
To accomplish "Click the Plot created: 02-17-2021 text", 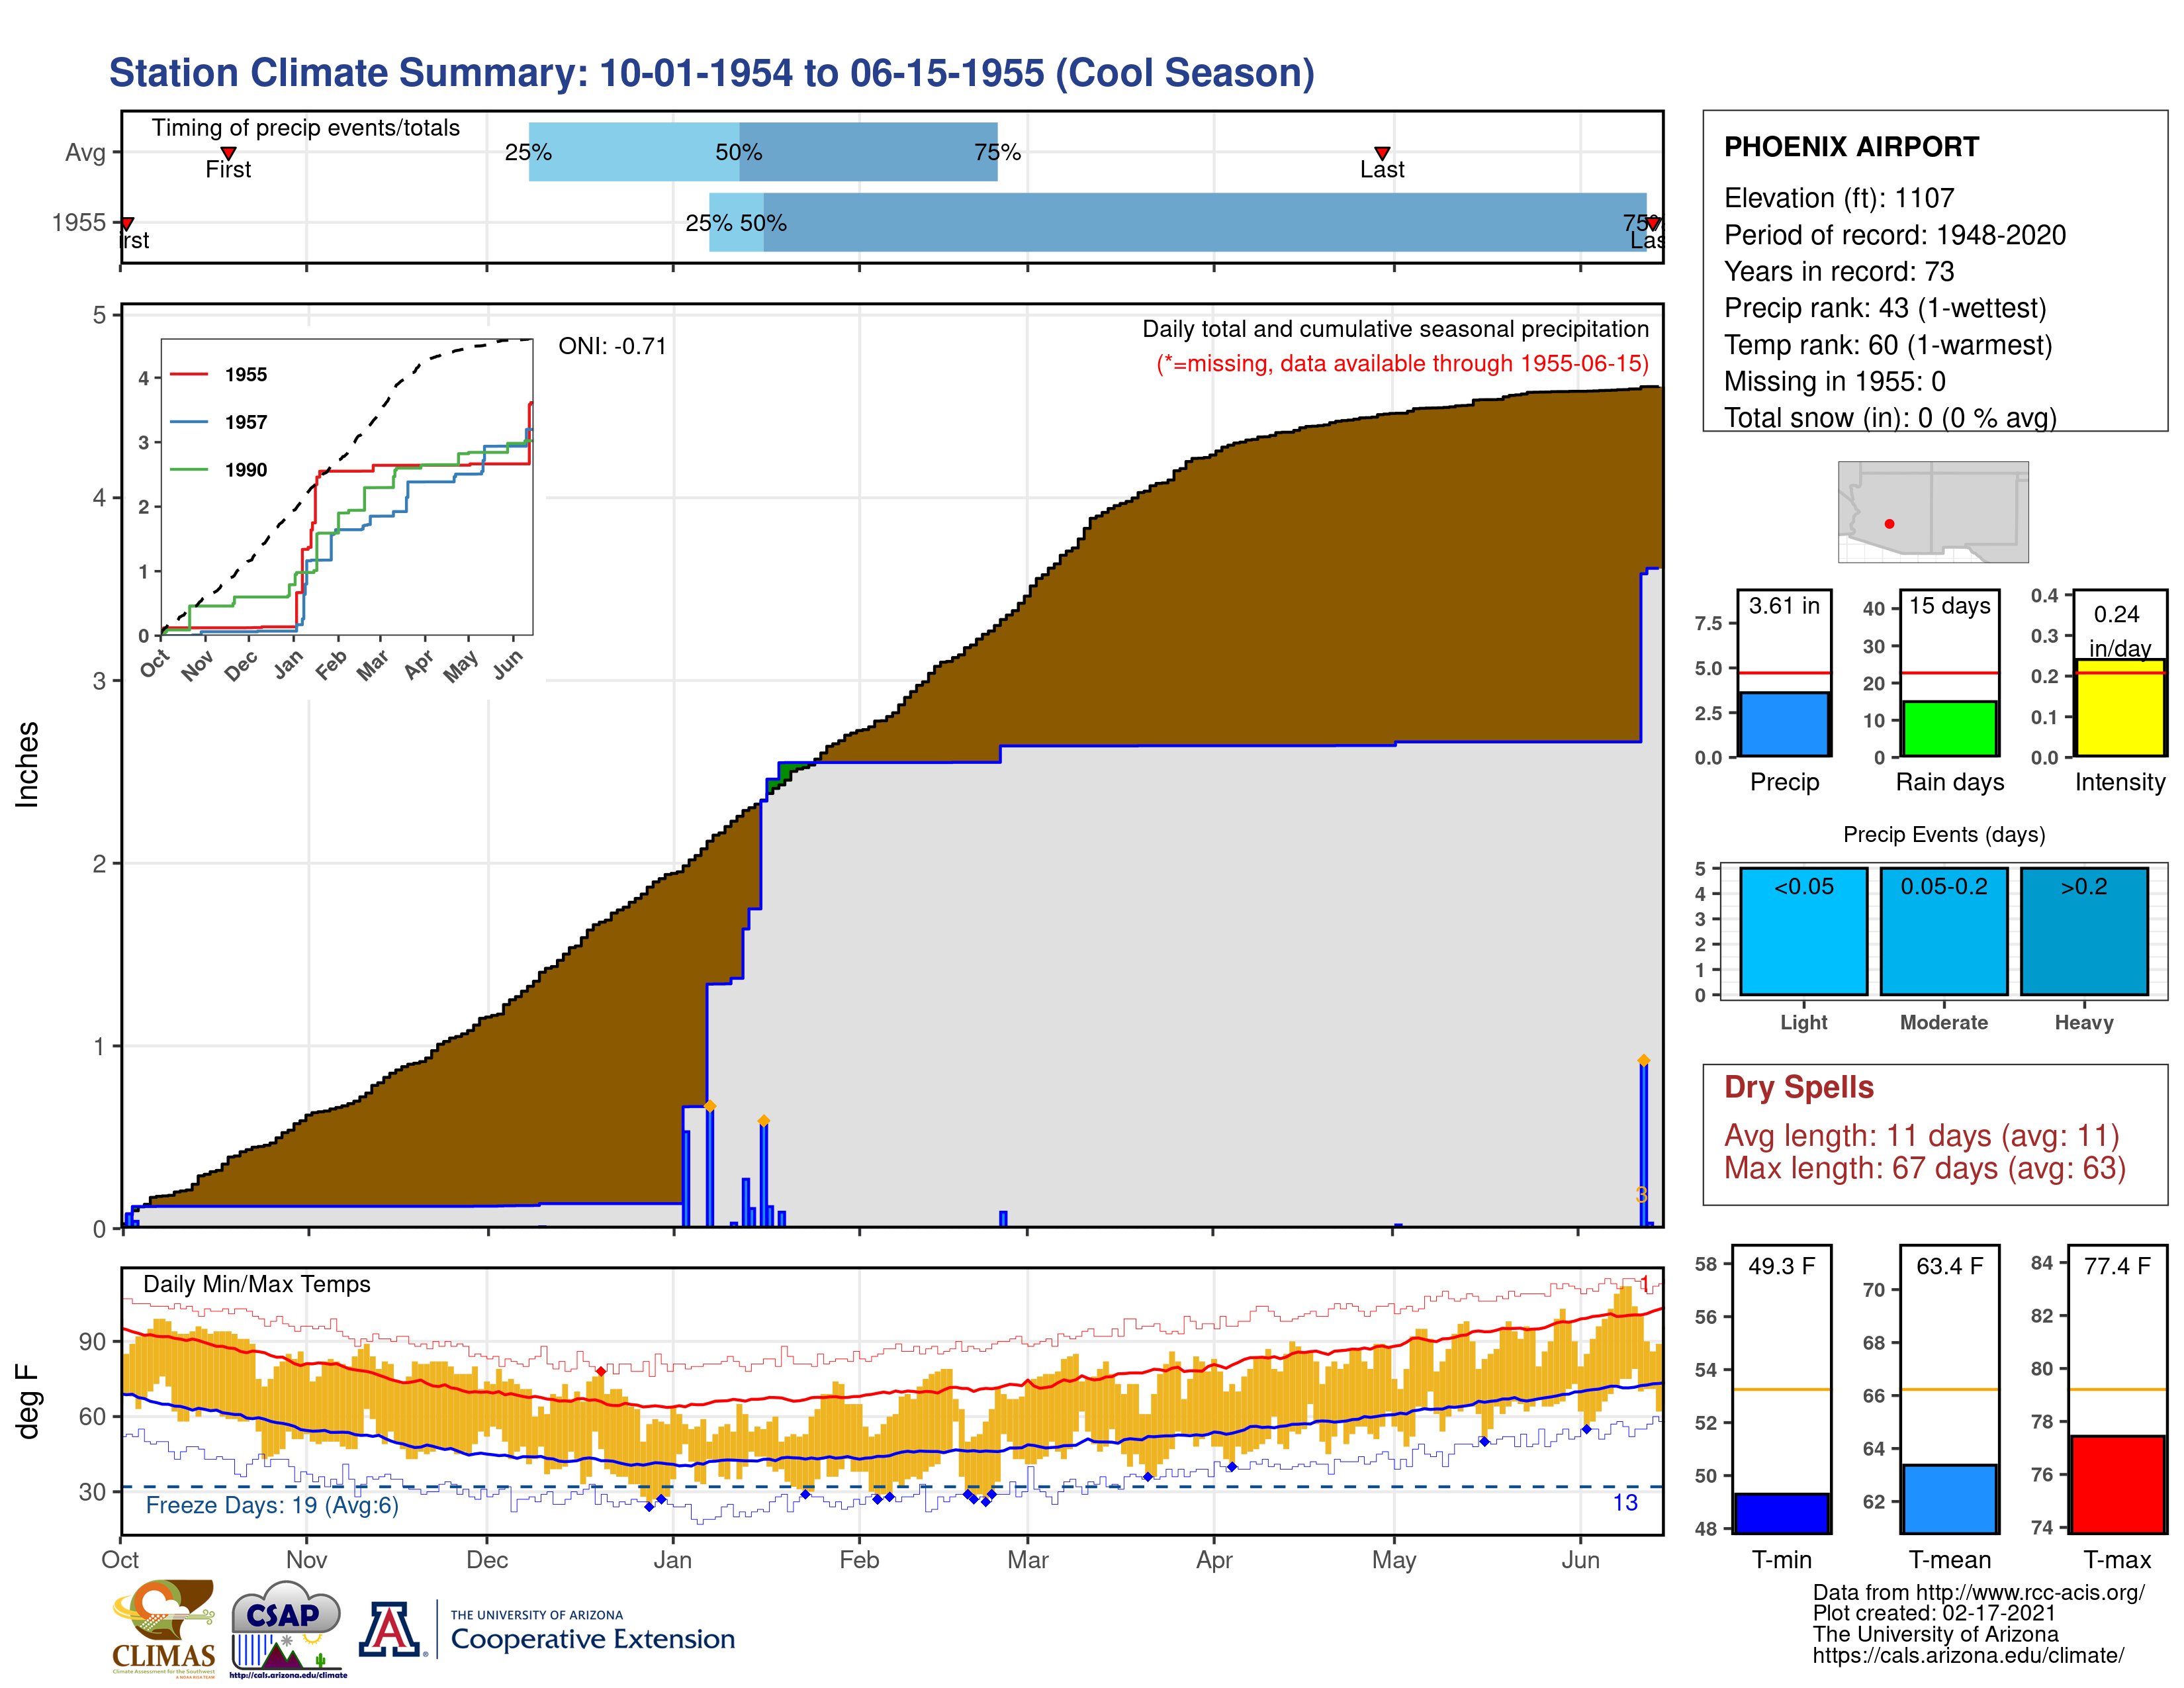I will click(1934, 1613).
